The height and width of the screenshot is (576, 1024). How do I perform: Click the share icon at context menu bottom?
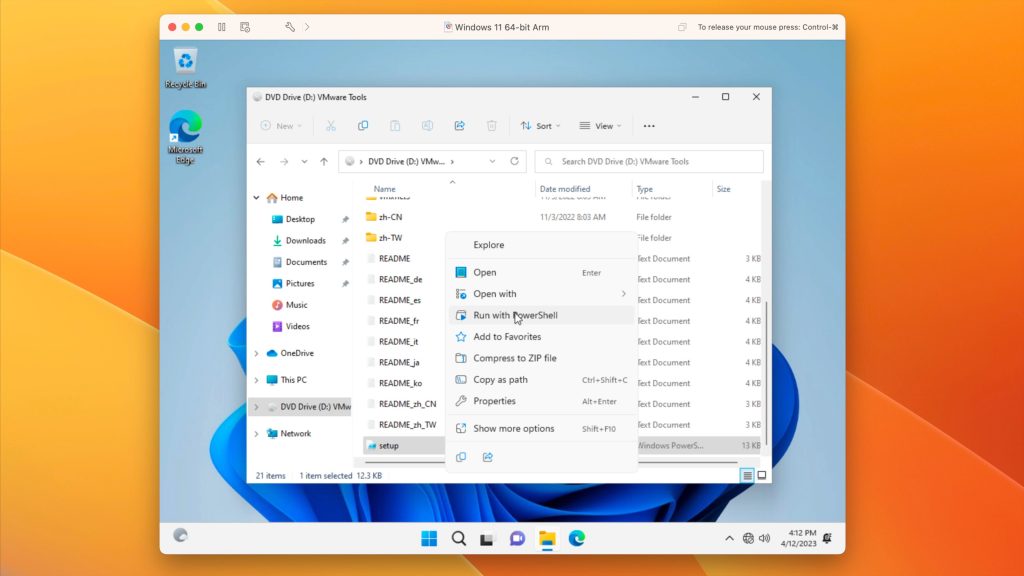[x=488, y=457]
